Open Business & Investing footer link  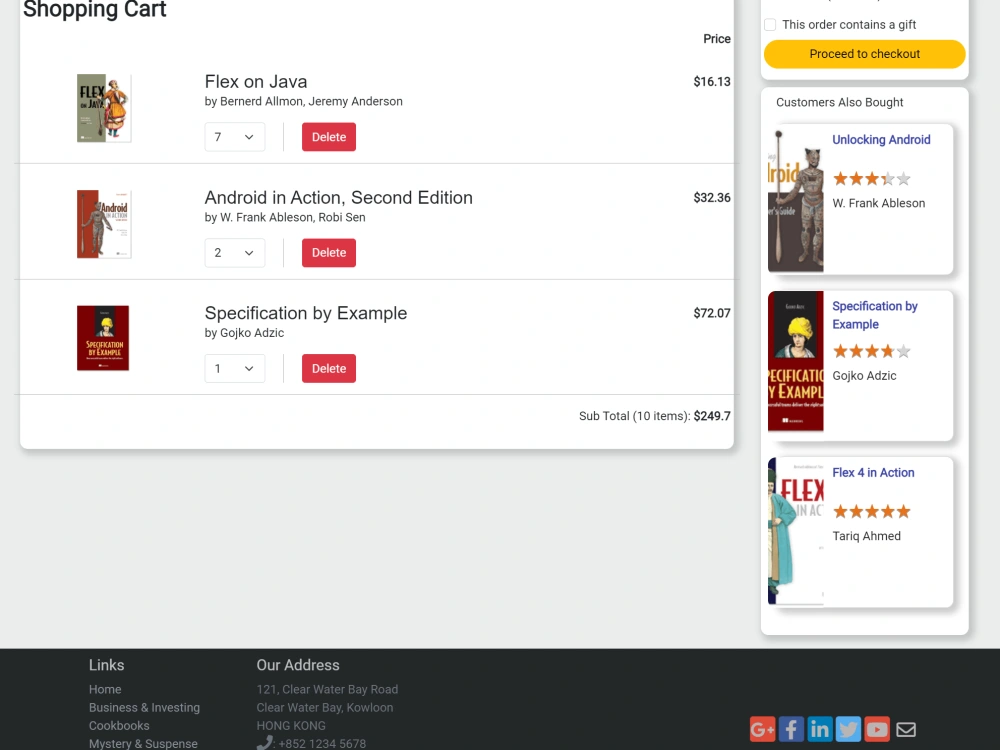[x=144, y=707]
